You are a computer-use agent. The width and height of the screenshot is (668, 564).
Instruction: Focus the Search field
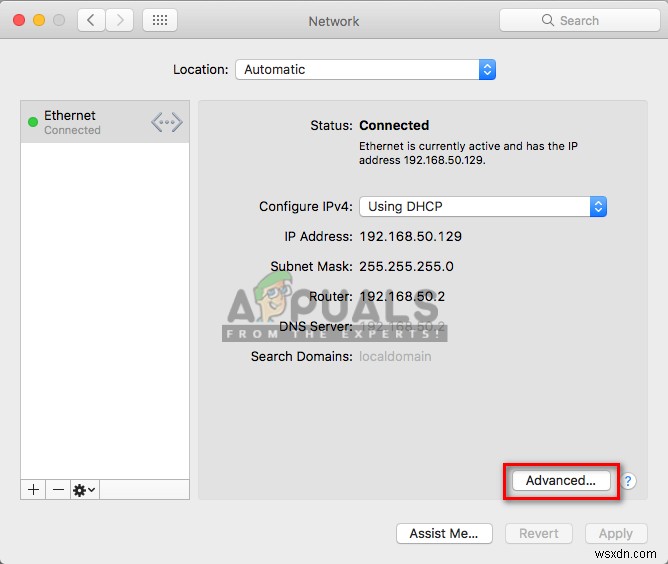coord(578,20)
